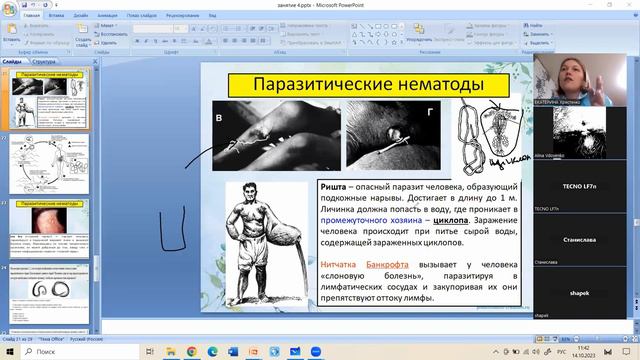Click the decrease list level icon
This screenshot has width=640, height=360.
252,29
